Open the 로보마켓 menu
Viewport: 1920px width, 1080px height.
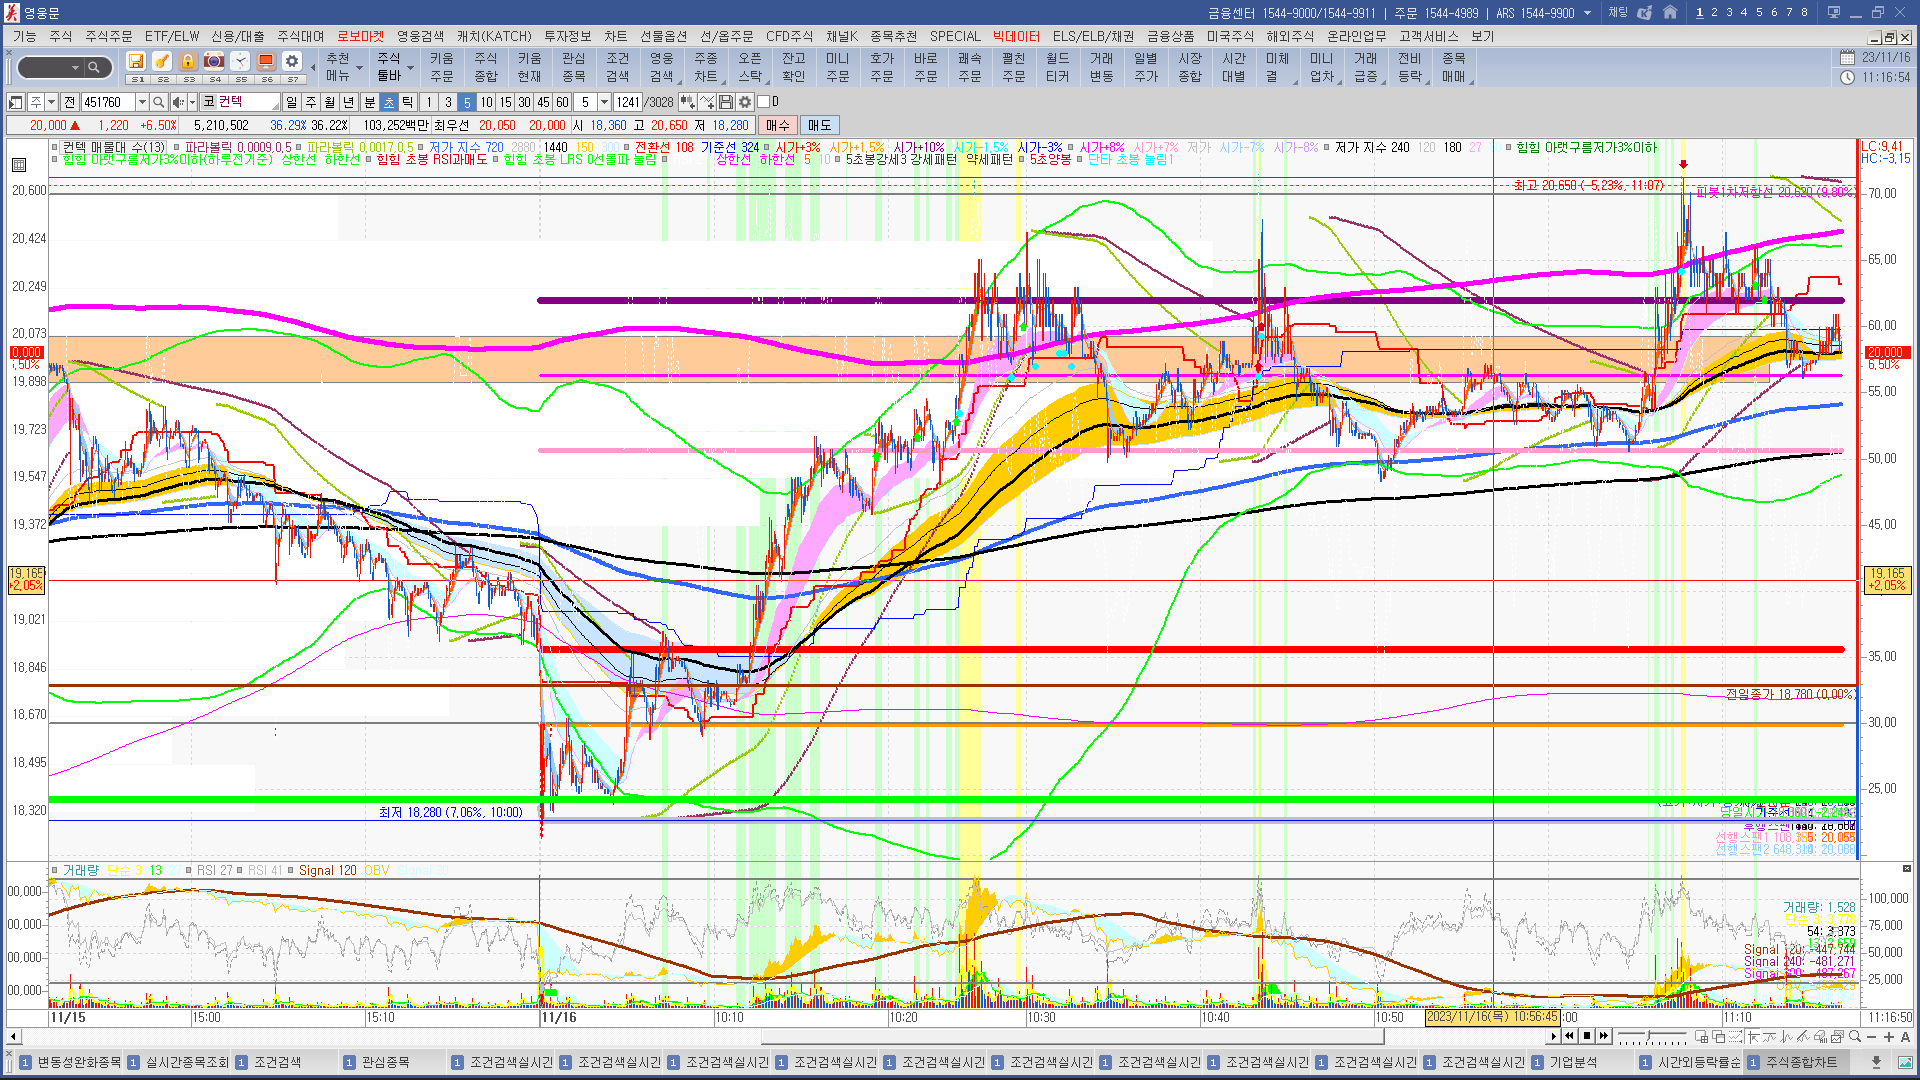(x=360, y=36)
